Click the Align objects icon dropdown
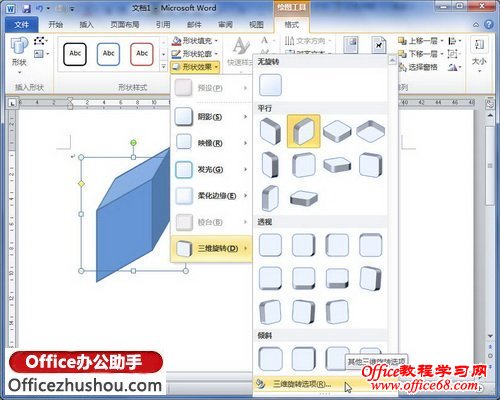 point(455,41)
